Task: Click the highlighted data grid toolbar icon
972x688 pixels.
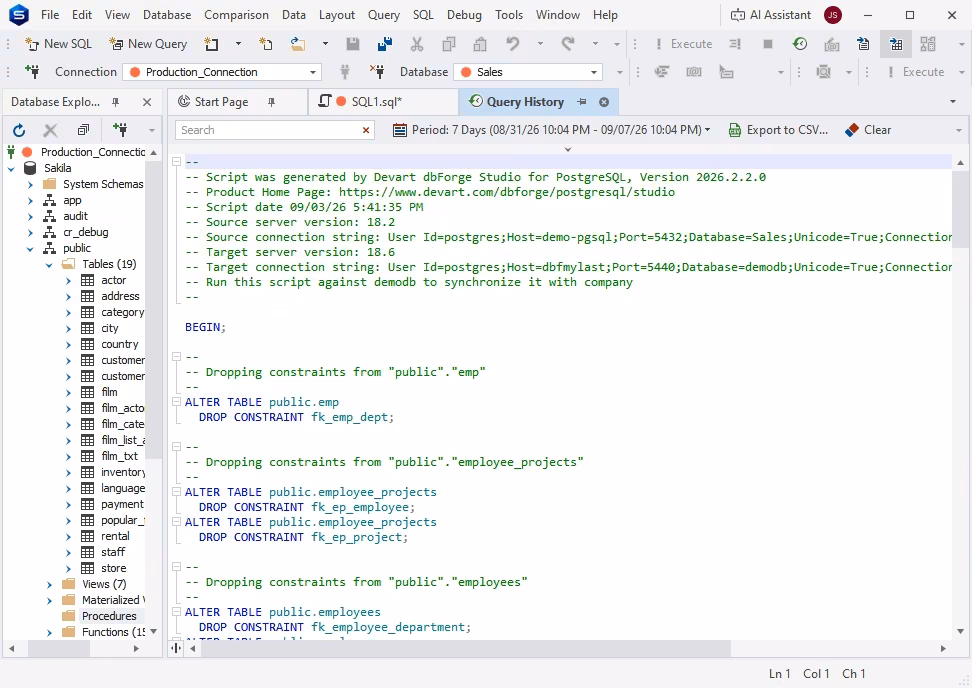Action: point(896,44)
